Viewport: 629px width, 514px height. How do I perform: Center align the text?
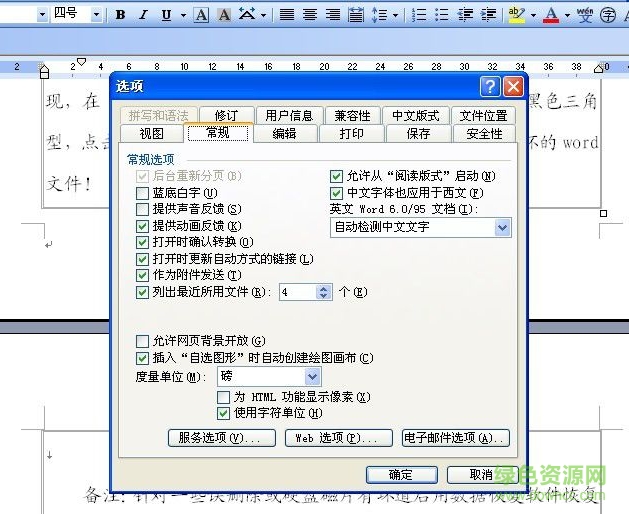(x=310, y=15)
